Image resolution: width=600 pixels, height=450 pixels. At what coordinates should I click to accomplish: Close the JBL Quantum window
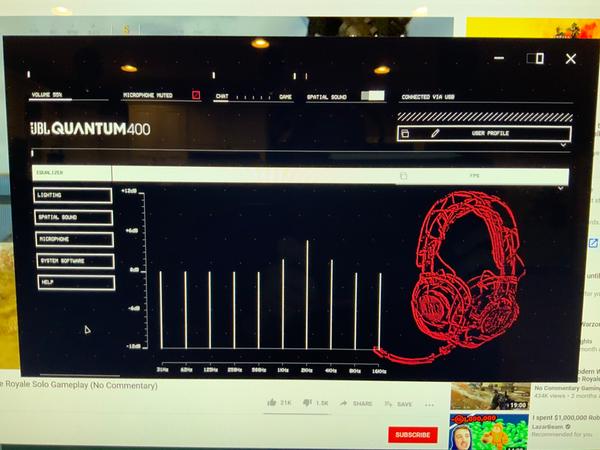tap(571, 59)
